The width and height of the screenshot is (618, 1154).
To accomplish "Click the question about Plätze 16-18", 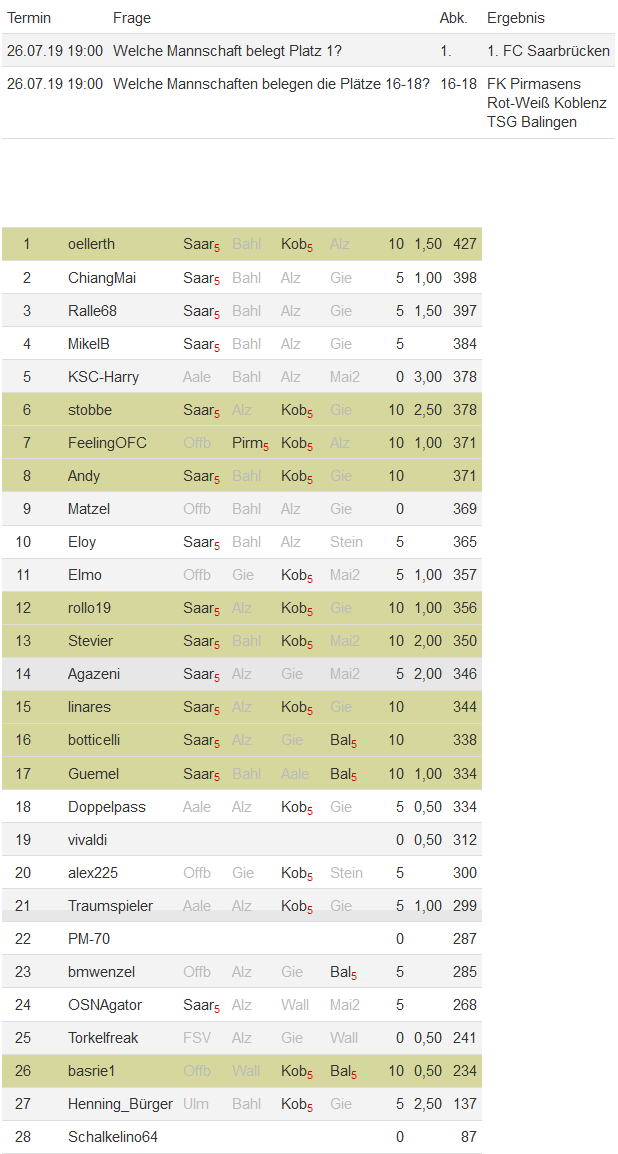I will click(x=271, y=83).
